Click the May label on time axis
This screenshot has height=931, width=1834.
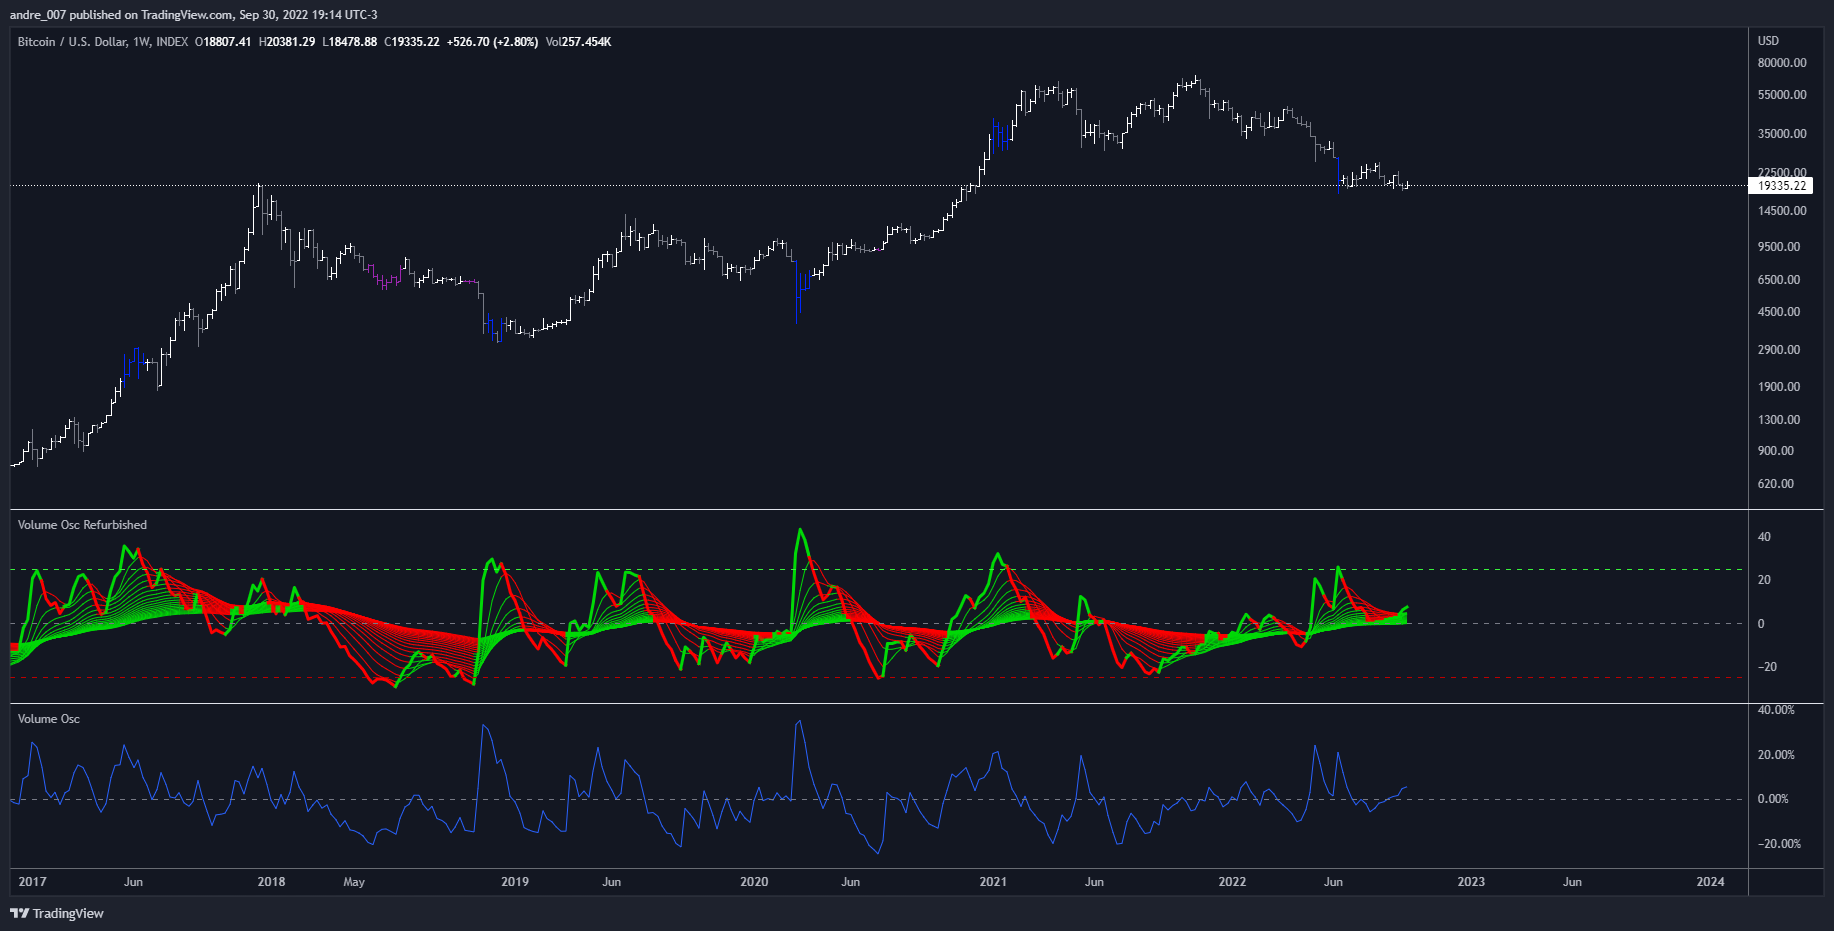tap(354, 882)
